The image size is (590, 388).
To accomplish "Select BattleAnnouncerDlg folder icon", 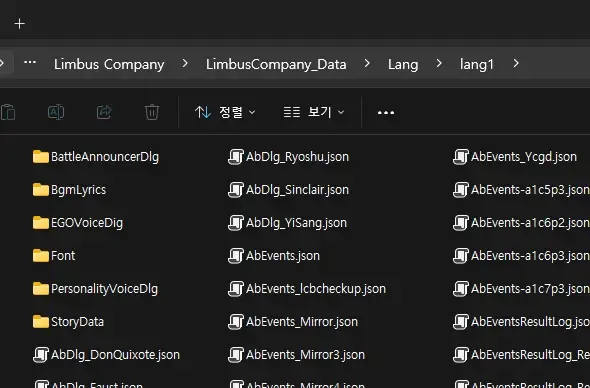I will [x=41, y=157].
